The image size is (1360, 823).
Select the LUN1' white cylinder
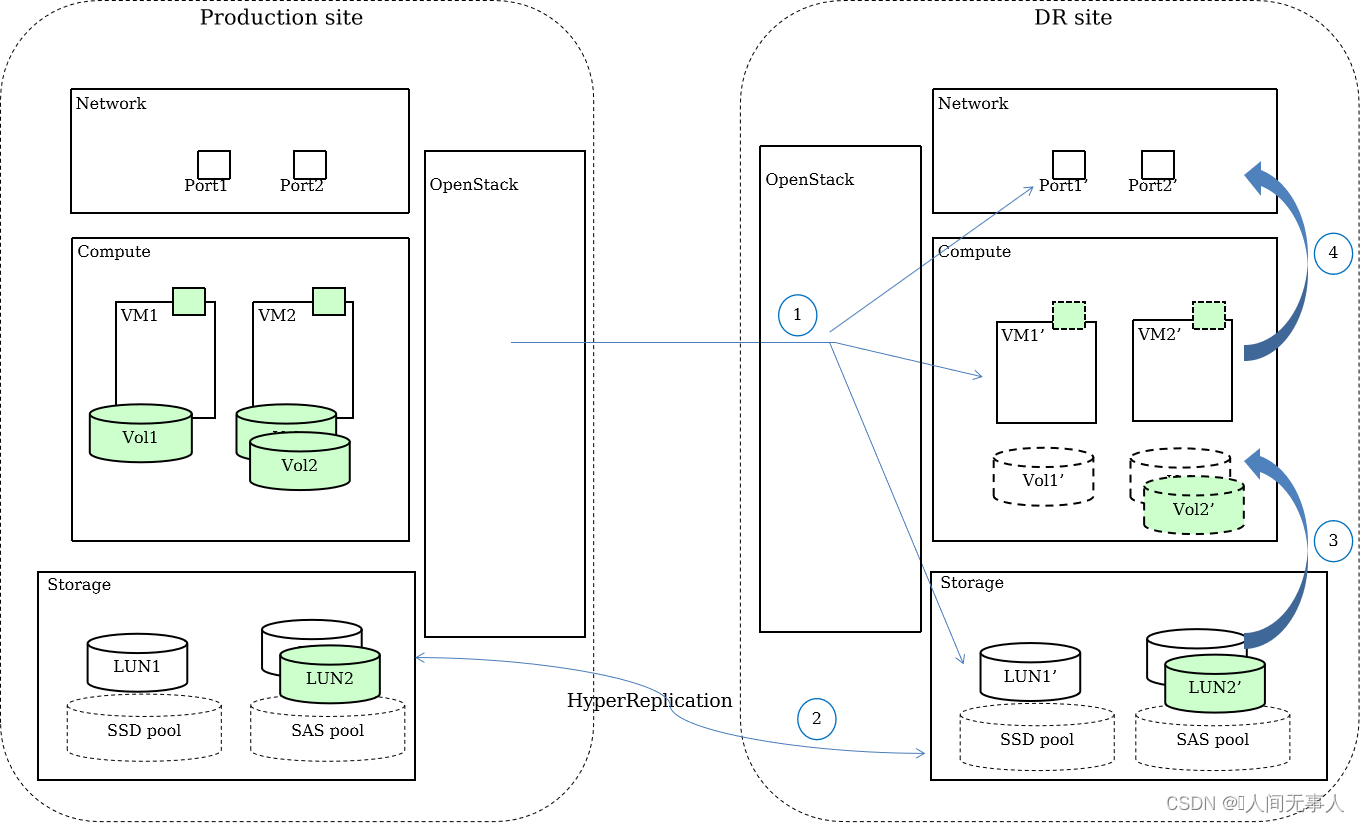pyautogui.click(x=1030, y=672)
